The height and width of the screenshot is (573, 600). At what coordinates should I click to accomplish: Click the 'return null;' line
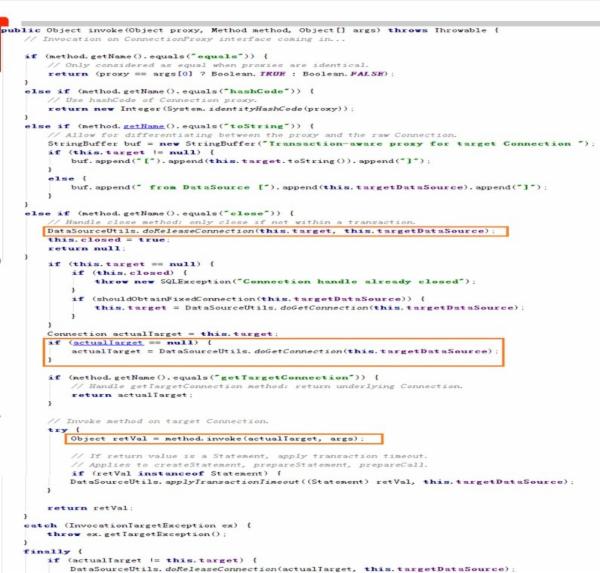pos(86,248)
